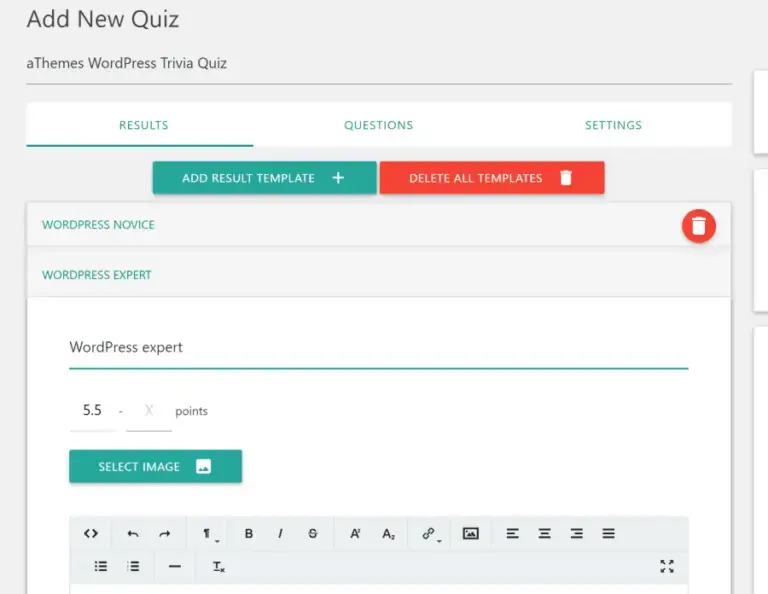Click the minimum points field showing 5.5
The width and height of the screenshot is (768, 594).
(93, 410)
